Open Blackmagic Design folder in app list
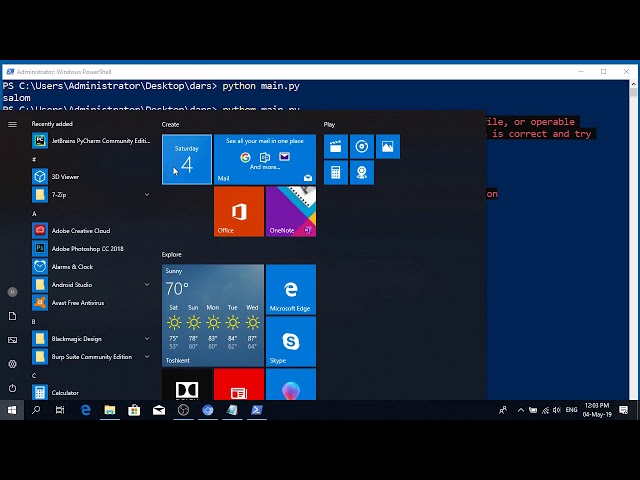Viewport: 640px width, 480px height. (x=91, y=338)
